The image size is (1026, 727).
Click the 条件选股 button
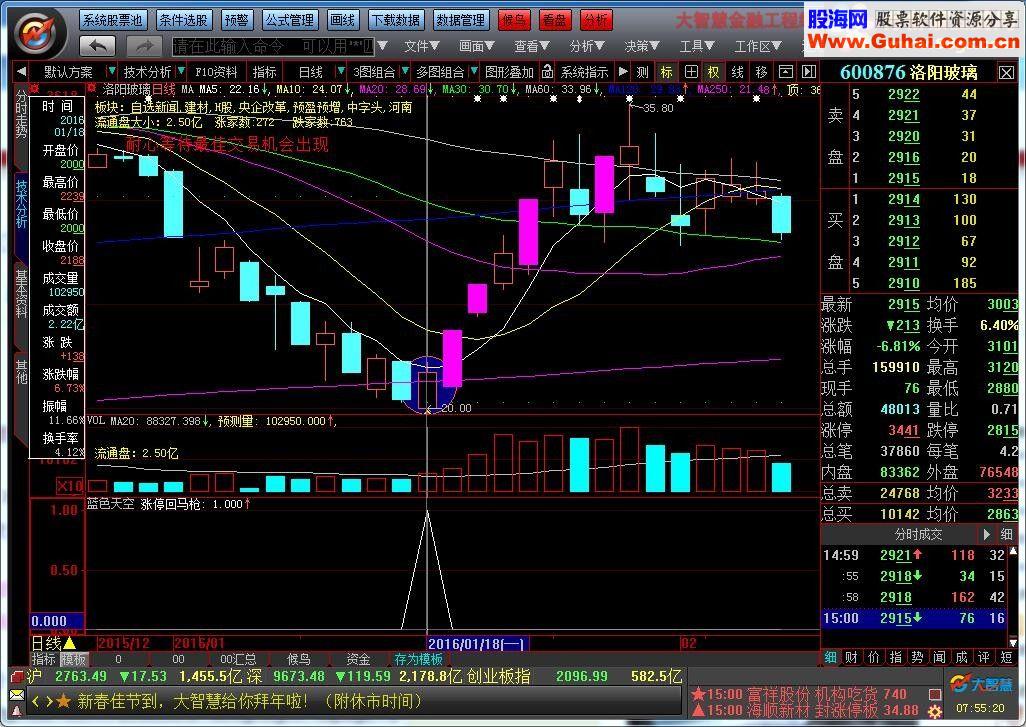(183, 20)
